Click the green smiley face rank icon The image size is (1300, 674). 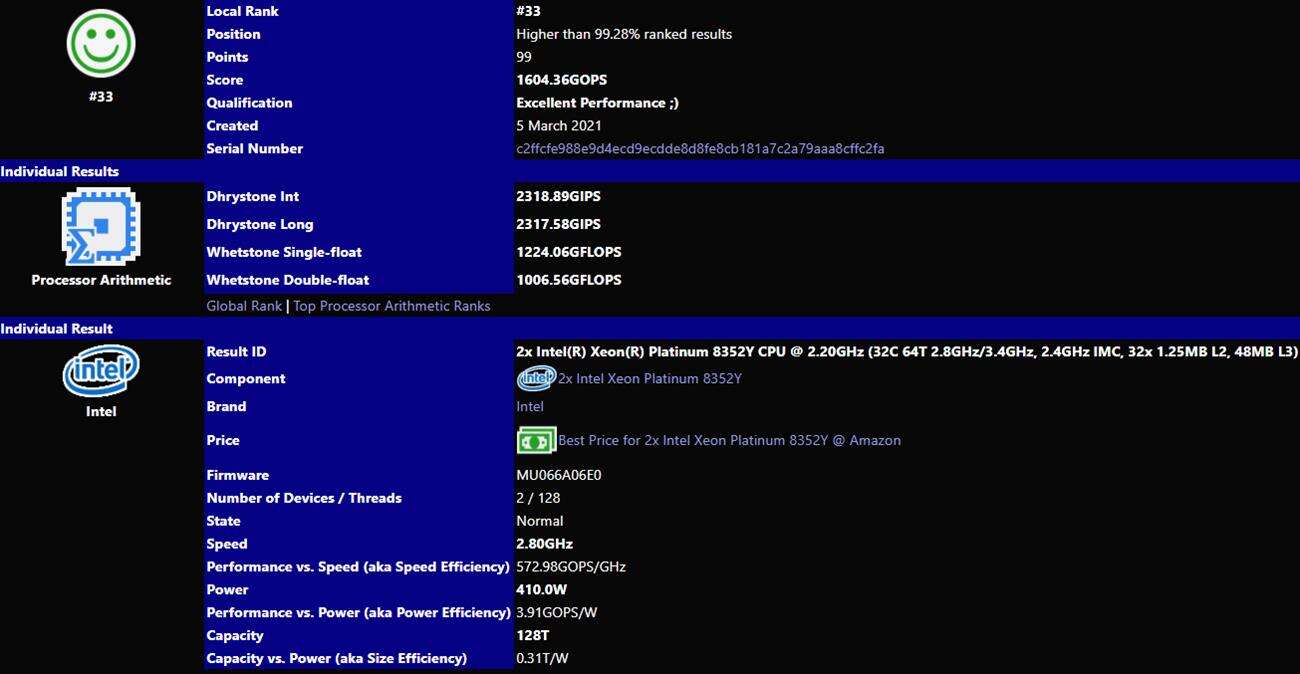click(101, 43)
